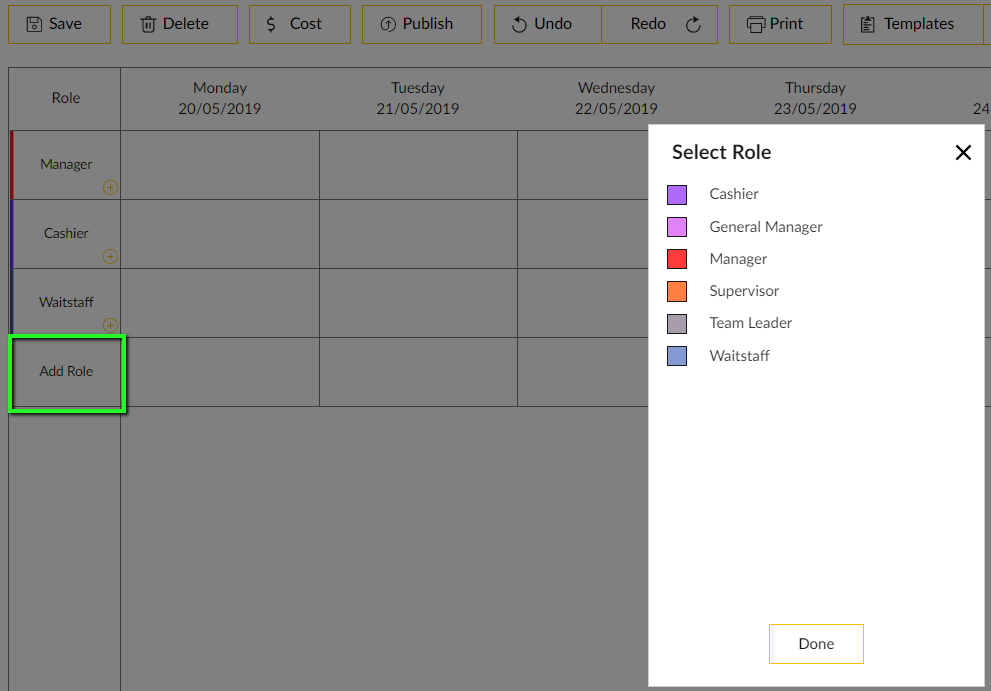Close the Select Role dialog

(x=963, y=152)
